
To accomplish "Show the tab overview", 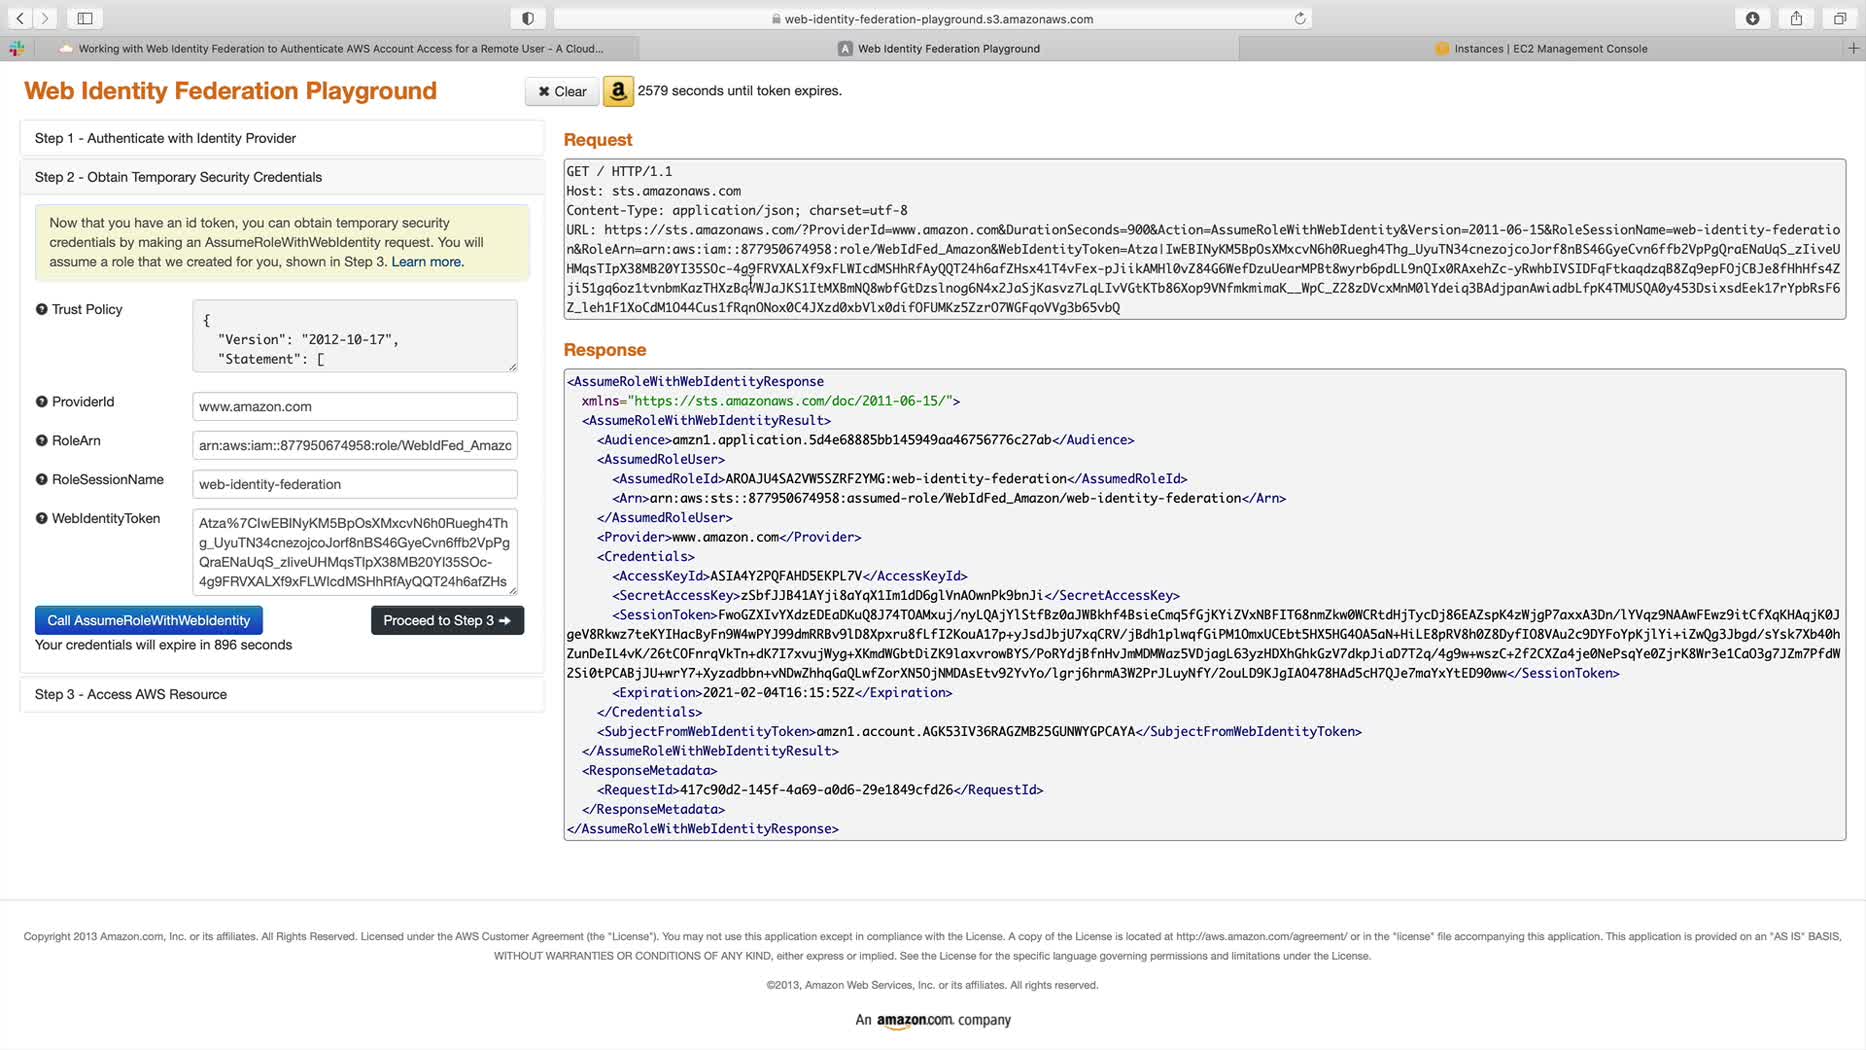I will point(1840,18).
